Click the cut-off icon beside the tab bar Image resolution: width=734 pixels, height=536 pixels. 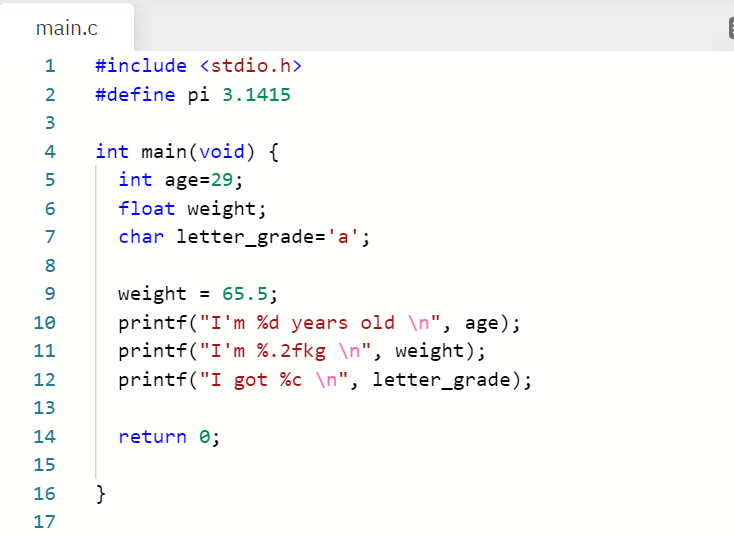click(x=731, y=28)
